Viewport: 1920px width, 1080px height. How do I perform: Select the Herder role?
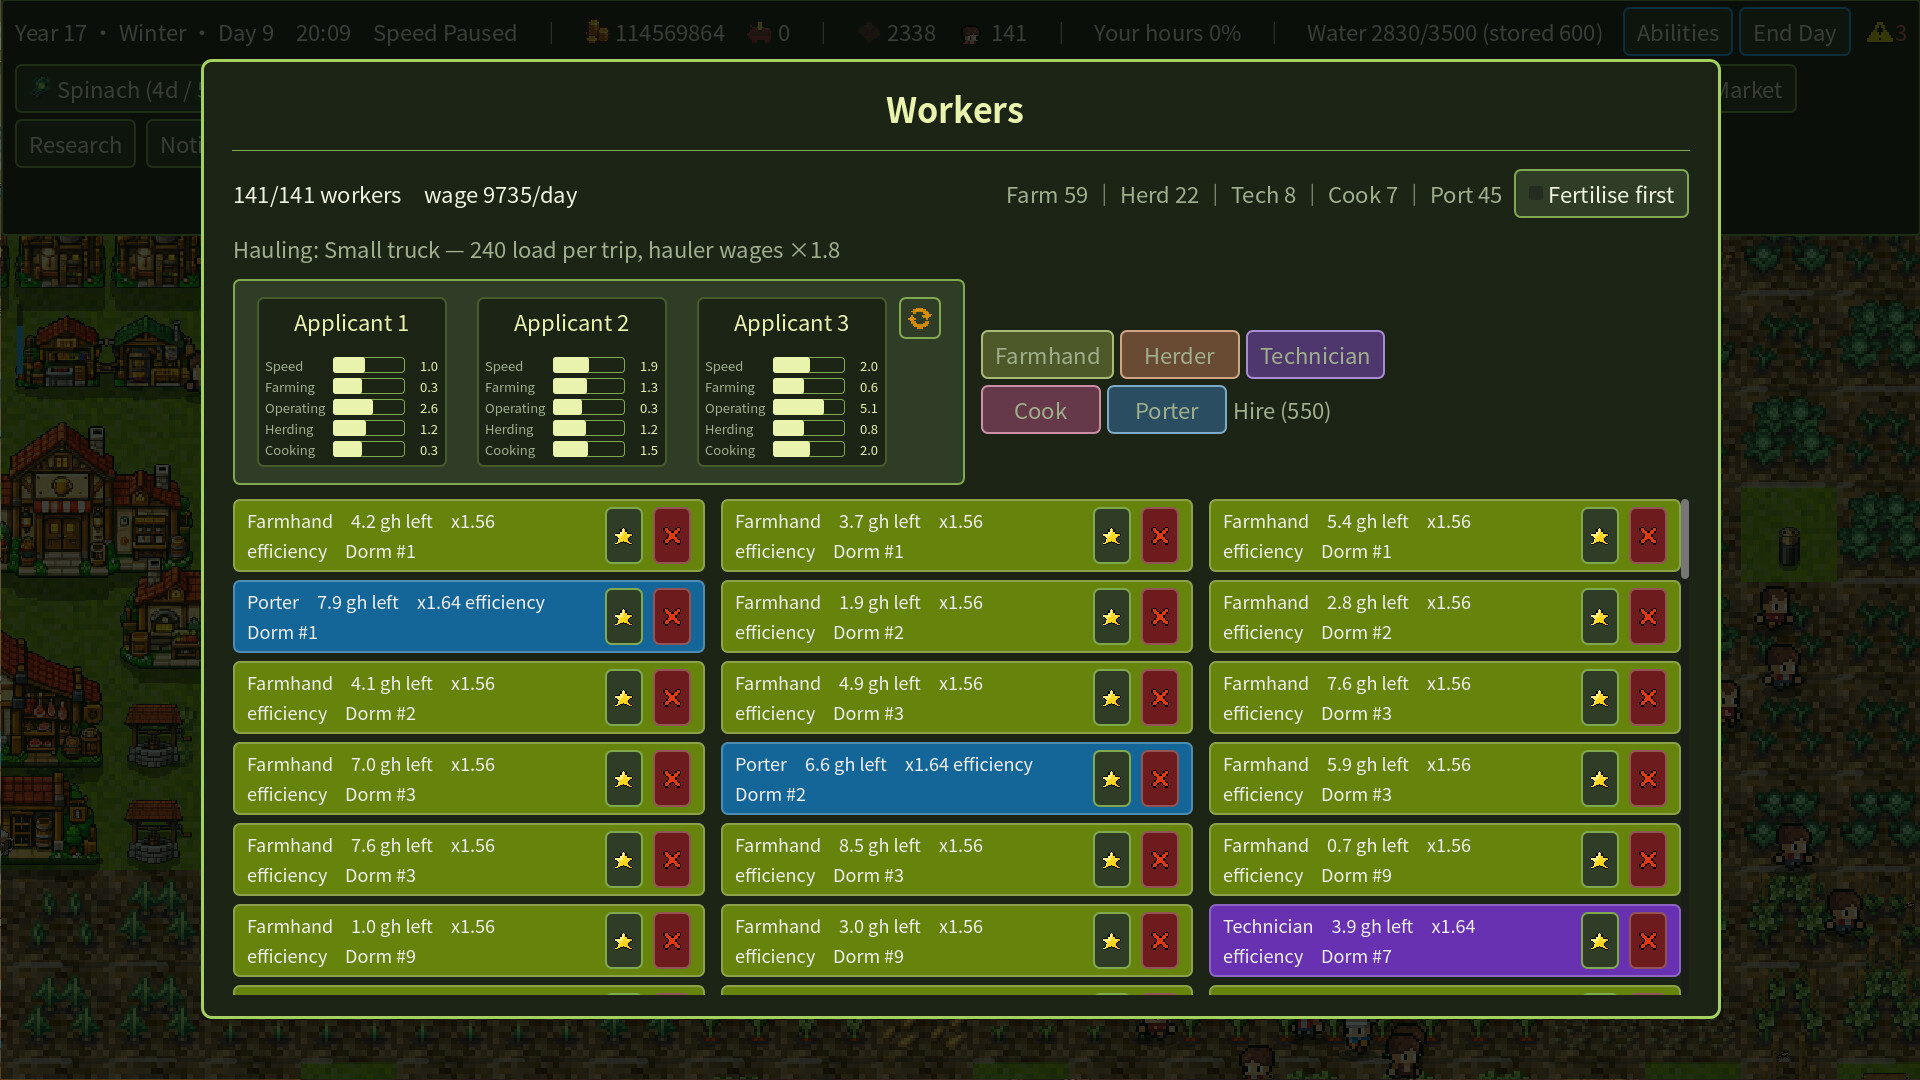point(1179,355)
